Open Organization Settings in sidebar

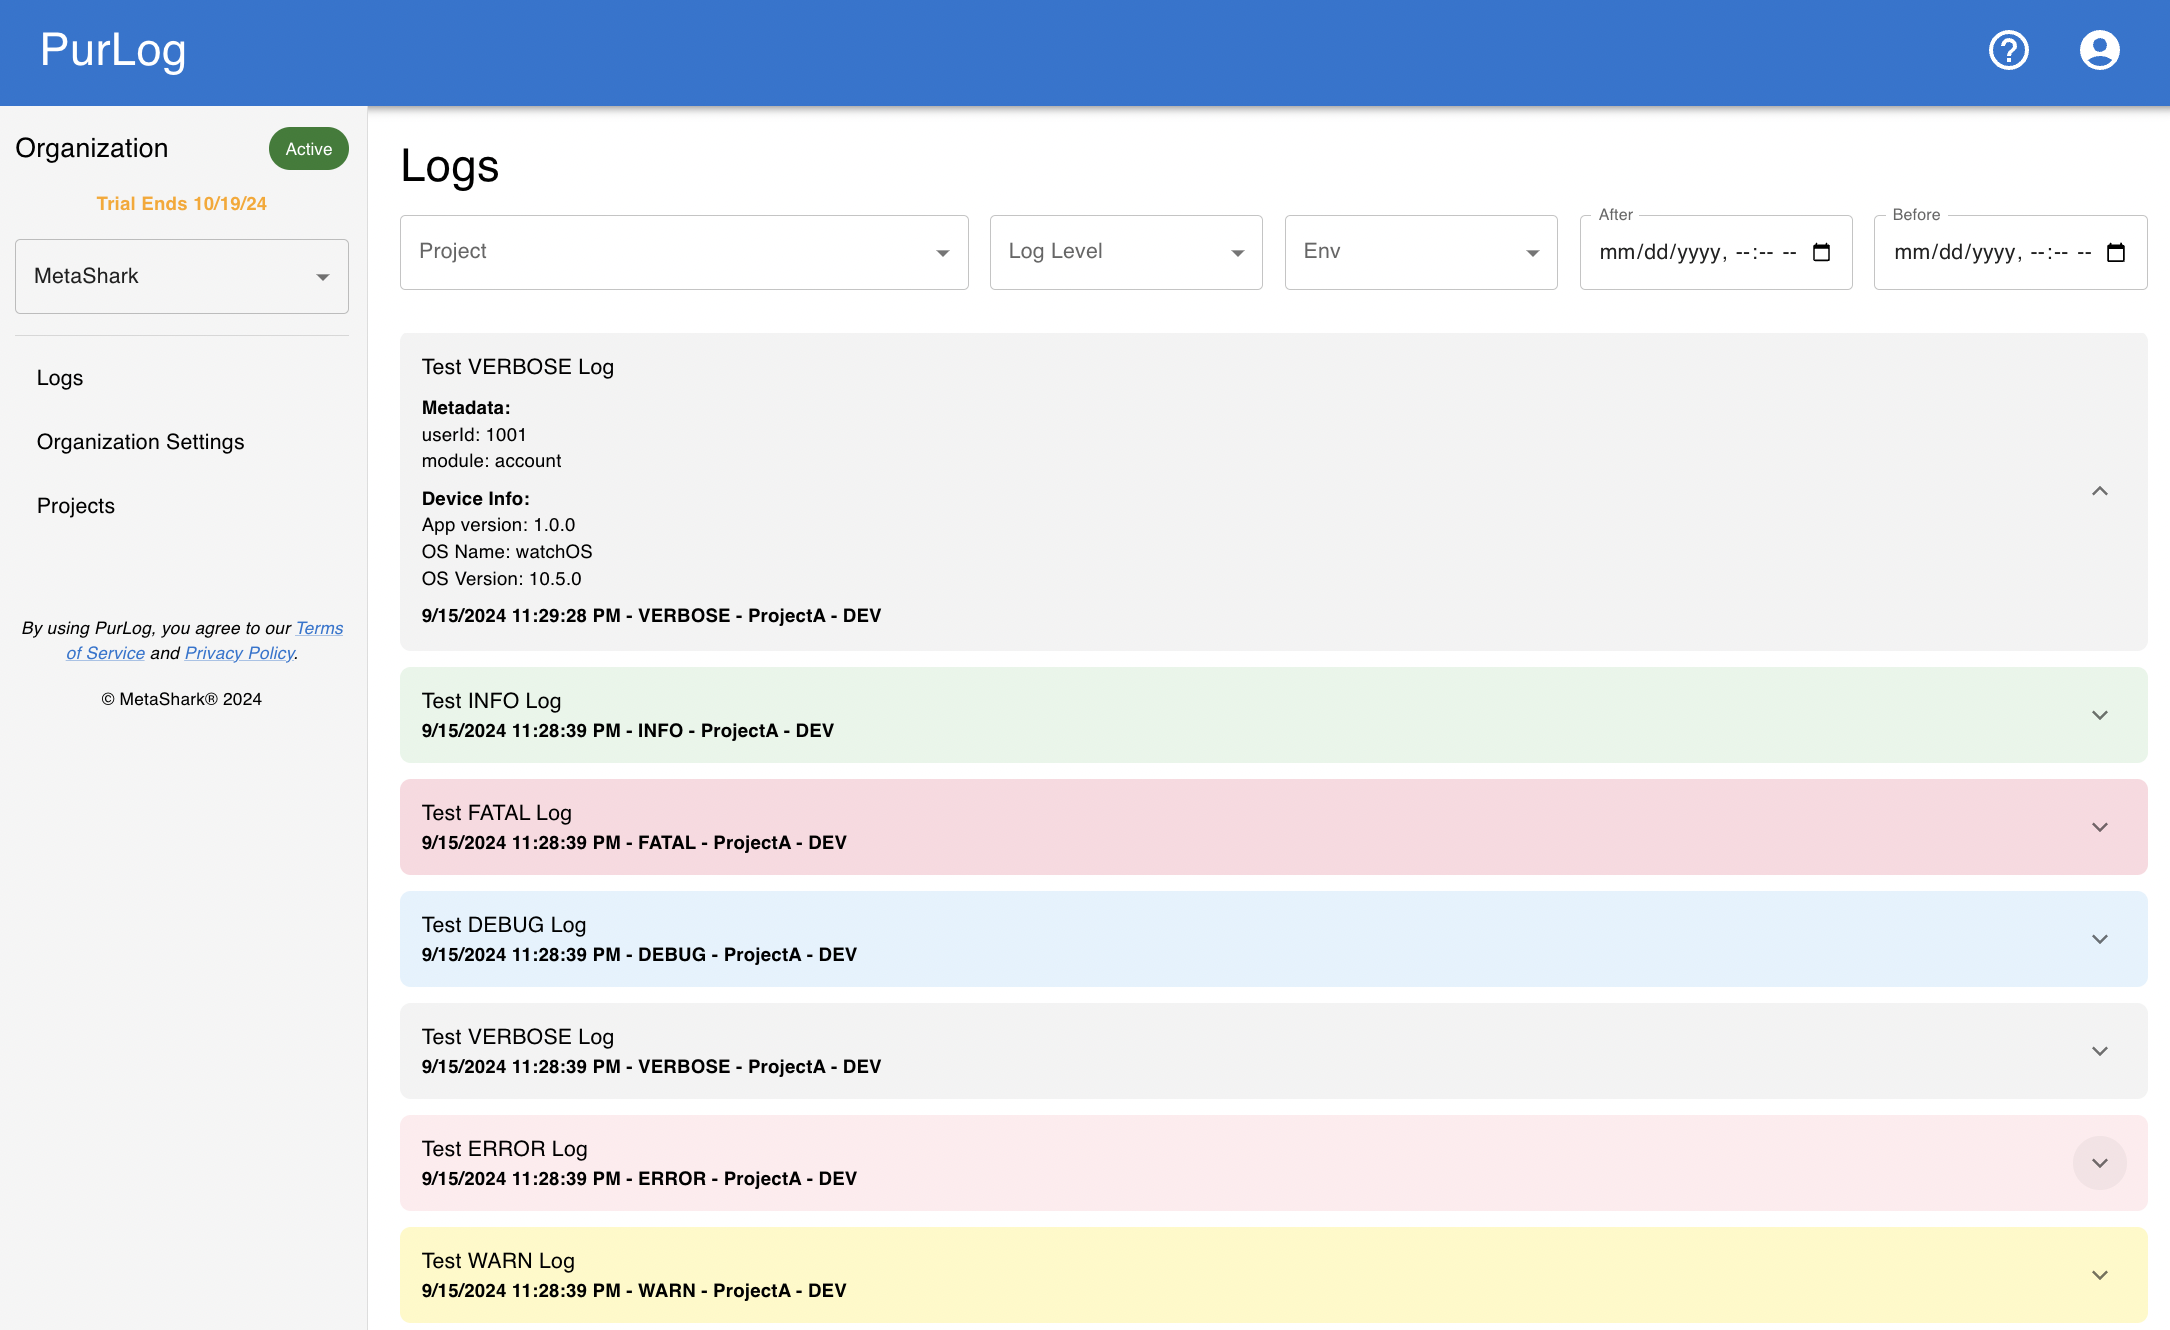(140, 442)
